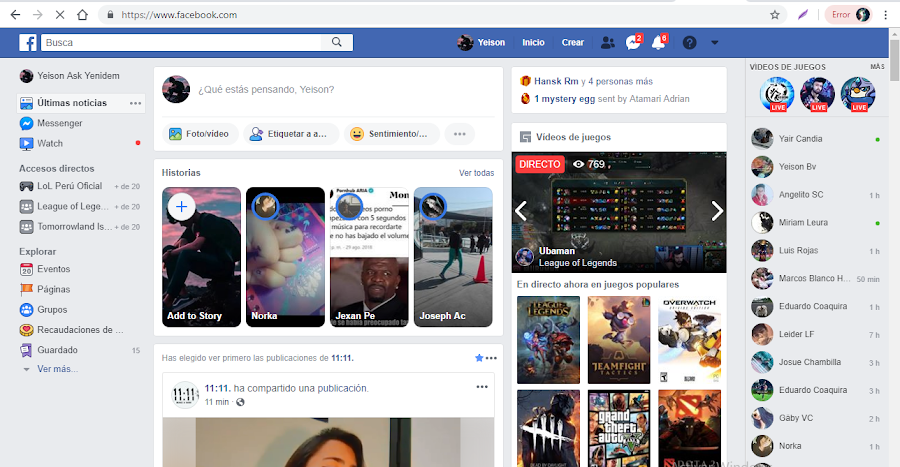Open the 11:11. page link in post
Viewport: 900px width, 467px height.
point(218,388)
